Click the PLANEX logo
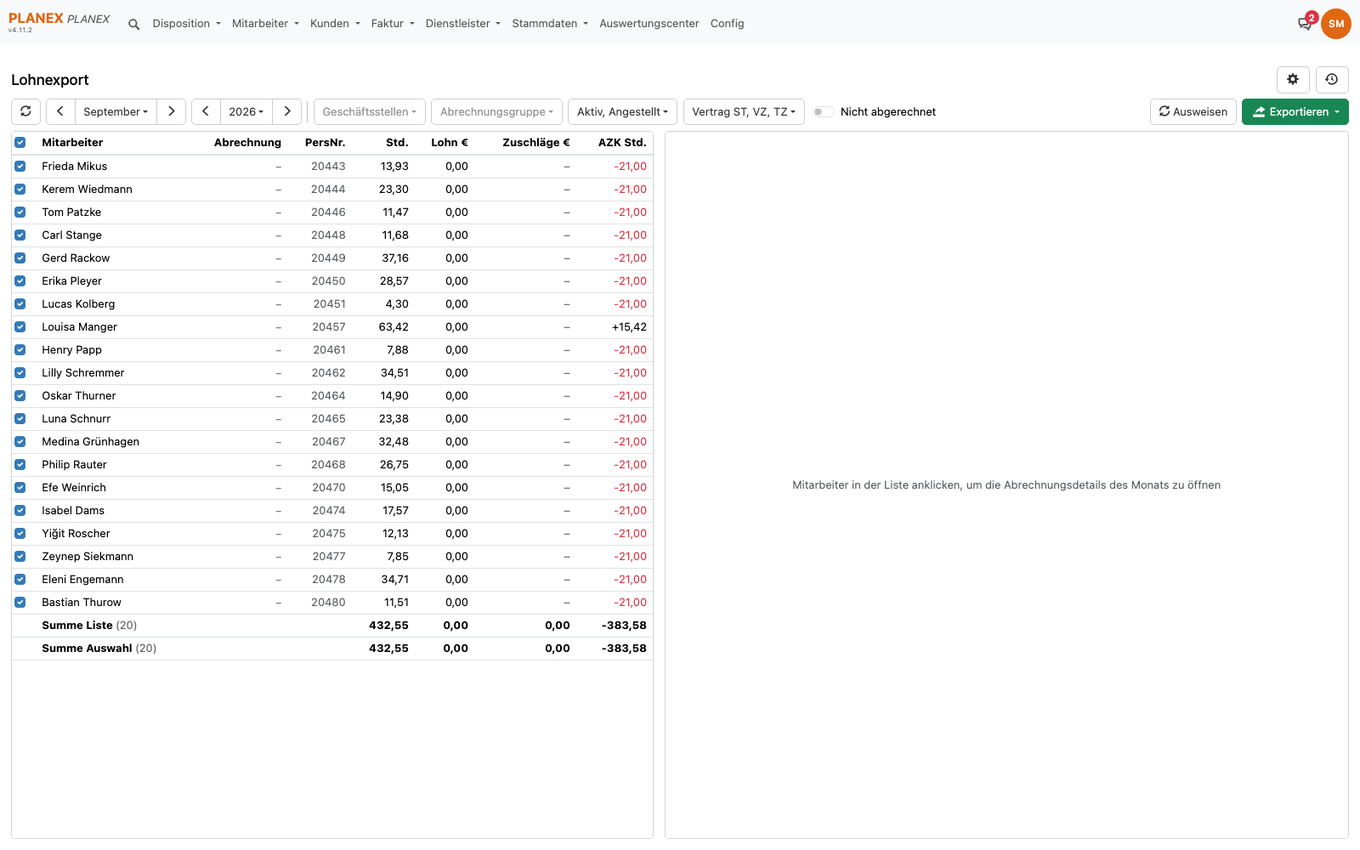The width and height of the screenshot is (1360, 850). pyautogui.click(x=59, y=19)
